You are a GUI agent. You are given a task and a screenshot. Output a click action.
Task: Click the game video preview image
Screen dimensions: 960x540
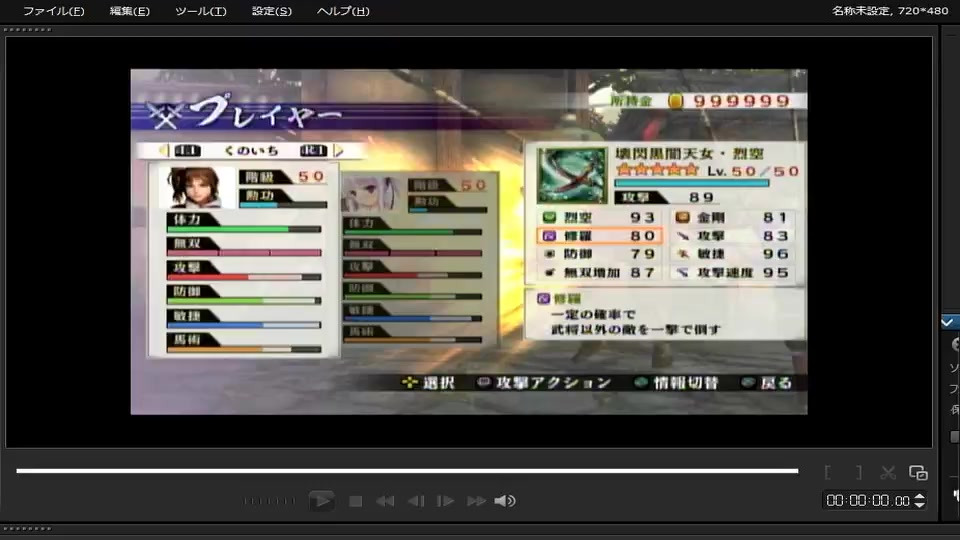click(x=469, y=241)
